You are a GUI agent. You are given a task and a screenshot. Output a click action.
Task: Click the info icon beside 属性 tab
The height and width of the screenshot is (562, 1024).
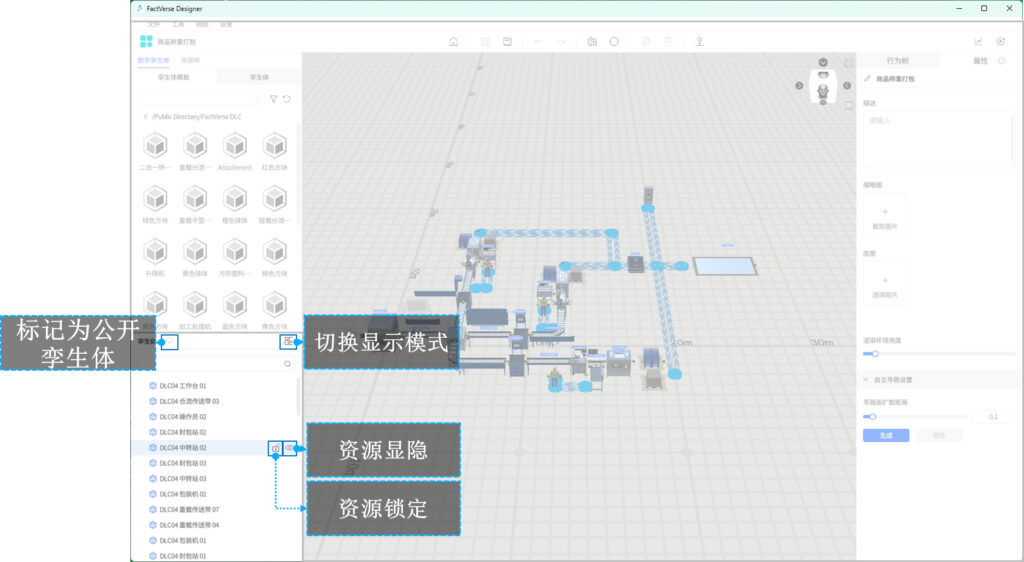[x=1002, y=61]
